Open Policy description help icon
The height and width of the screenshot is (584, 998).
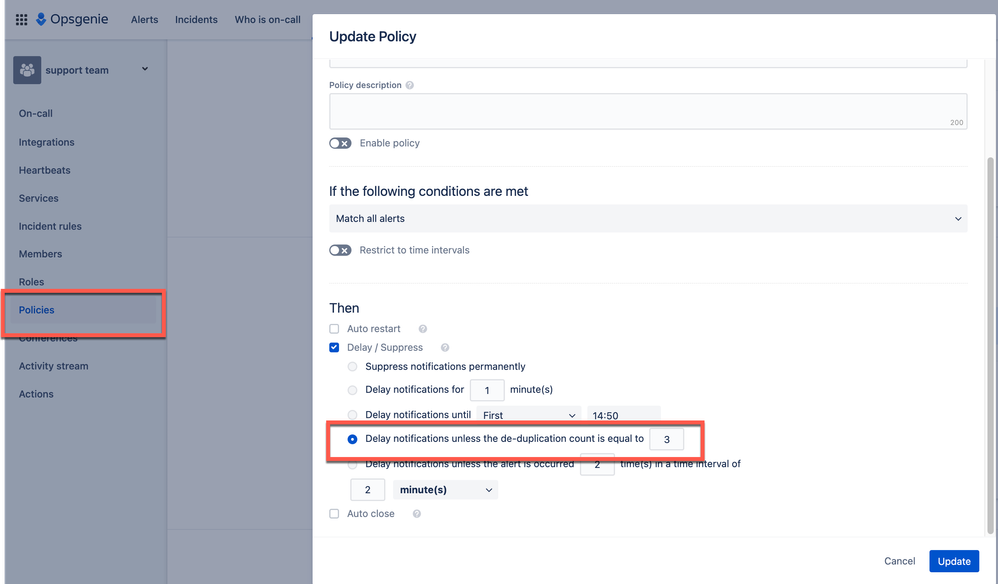tap(409, 85)
